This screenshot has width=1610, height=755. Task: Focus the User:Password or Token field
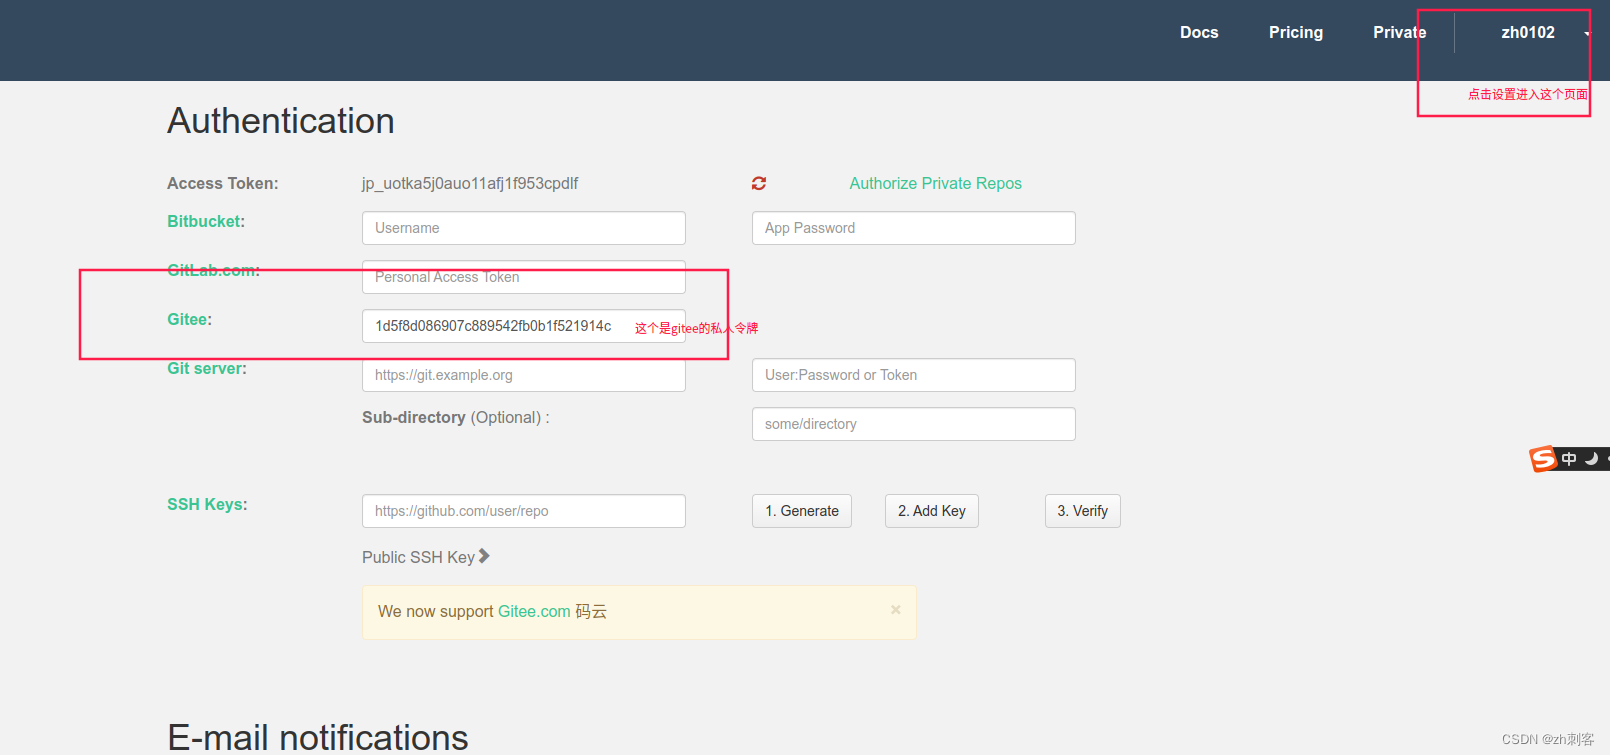[914, 375]
